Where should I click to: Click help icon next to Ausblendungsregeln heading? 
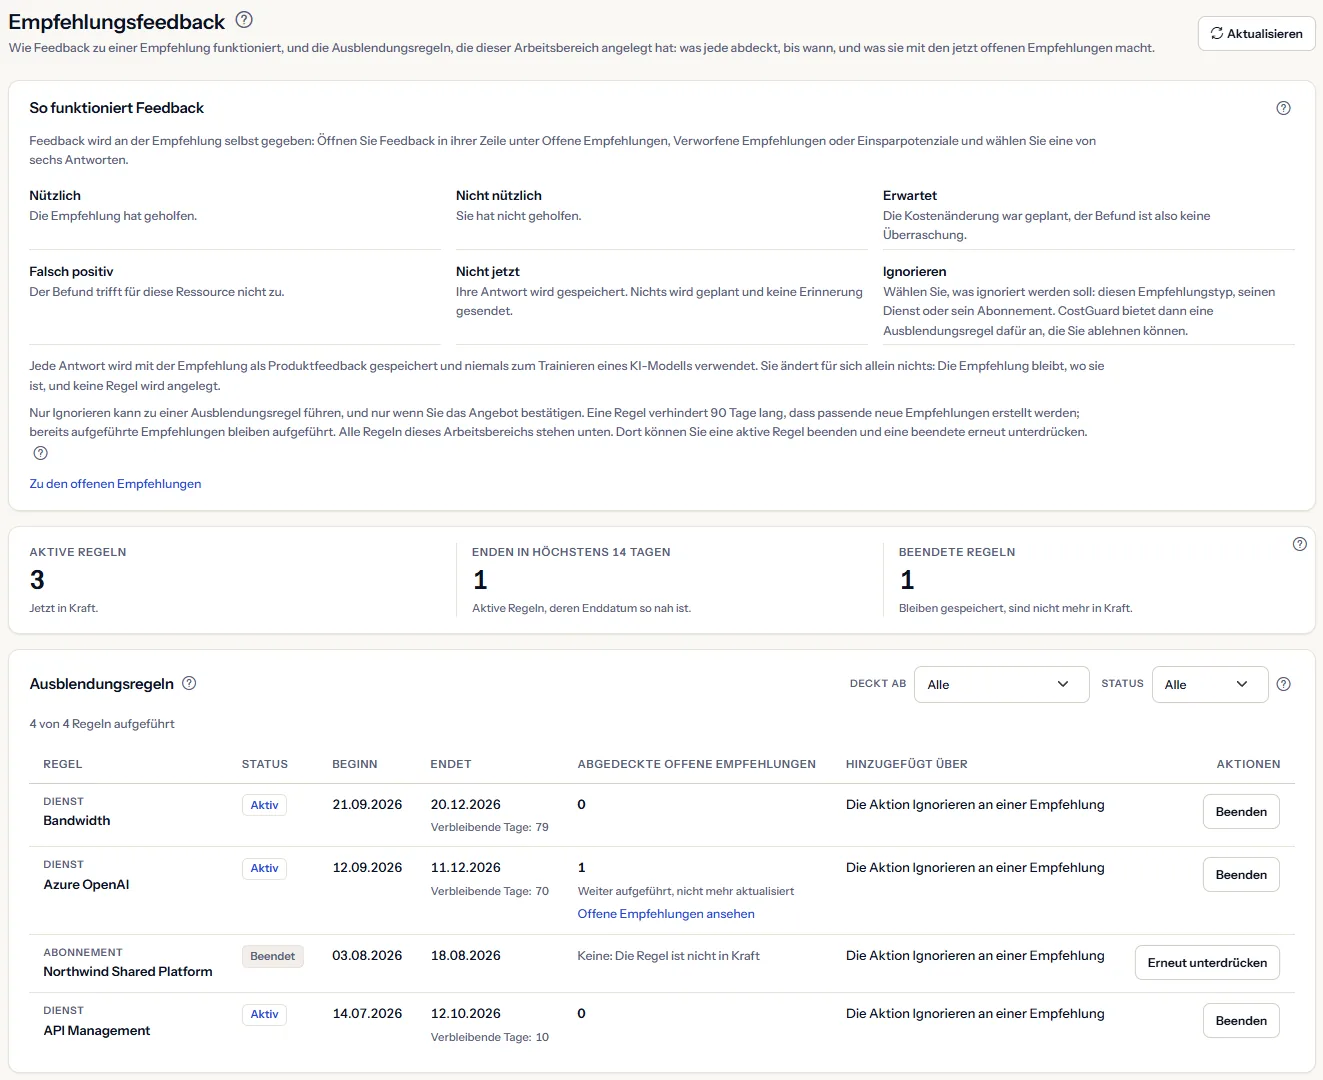point(189,683)
